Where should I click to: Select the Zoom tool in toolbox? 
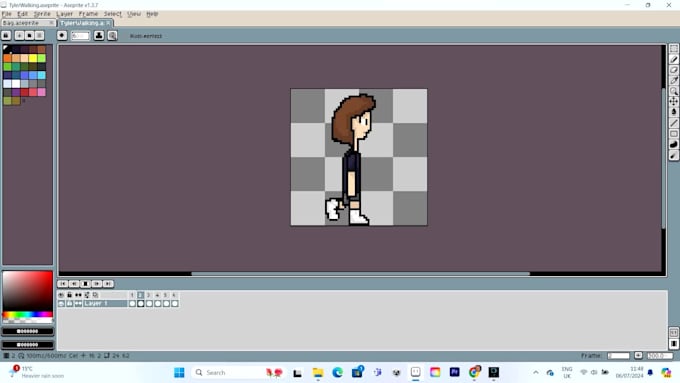point(673,91)
